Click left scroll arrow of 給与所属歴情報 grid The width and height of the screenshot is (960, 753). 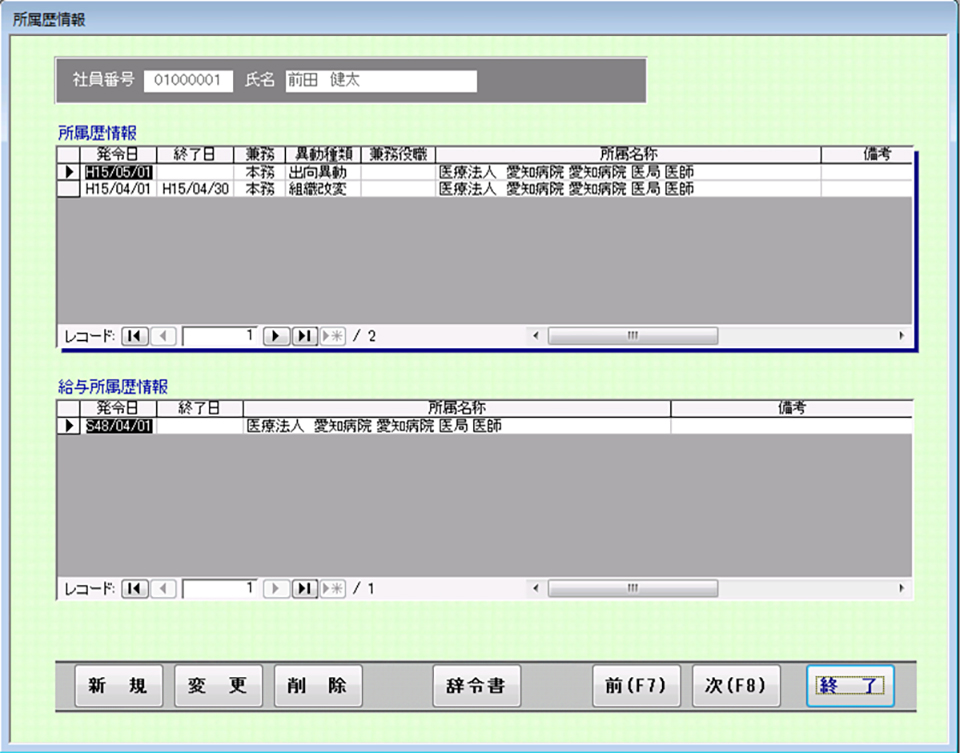click(x=536, y=588)
